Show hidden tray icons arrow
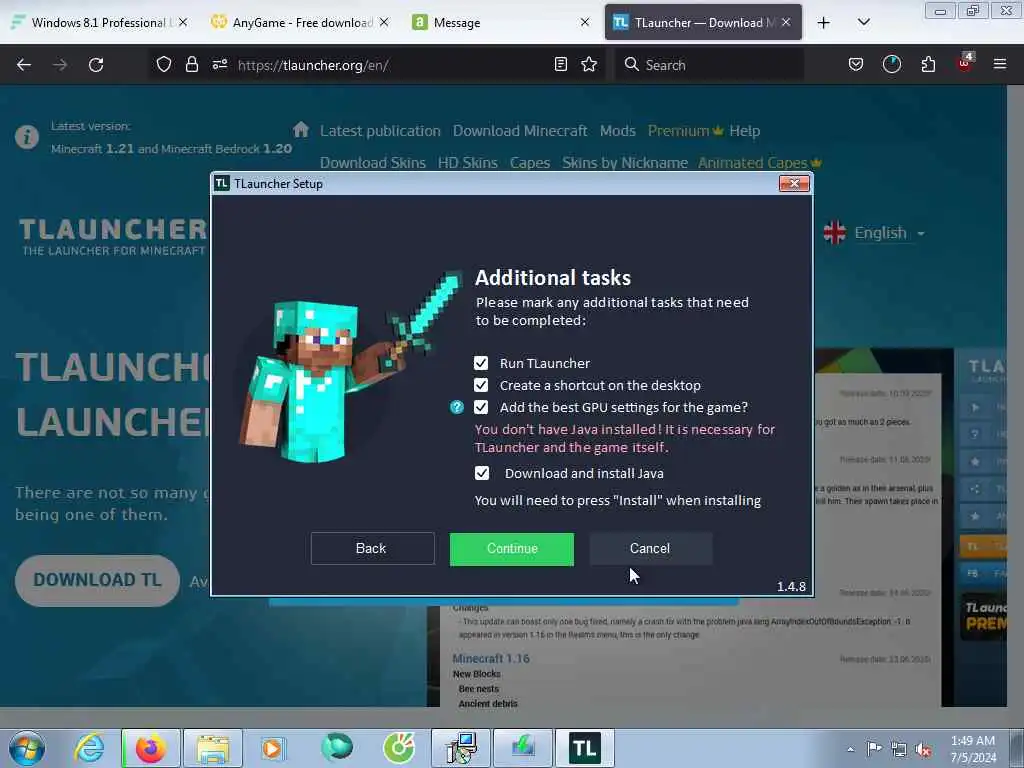This screenshot has width=1024, height=768. (x=850, y=749)
